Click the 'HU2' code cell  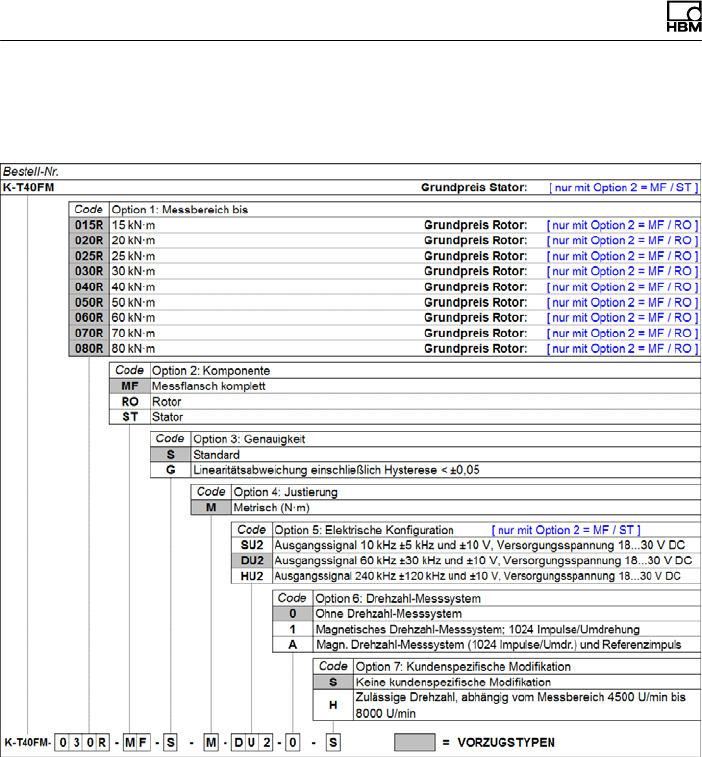pyautogui.click(x=252, y=576)
